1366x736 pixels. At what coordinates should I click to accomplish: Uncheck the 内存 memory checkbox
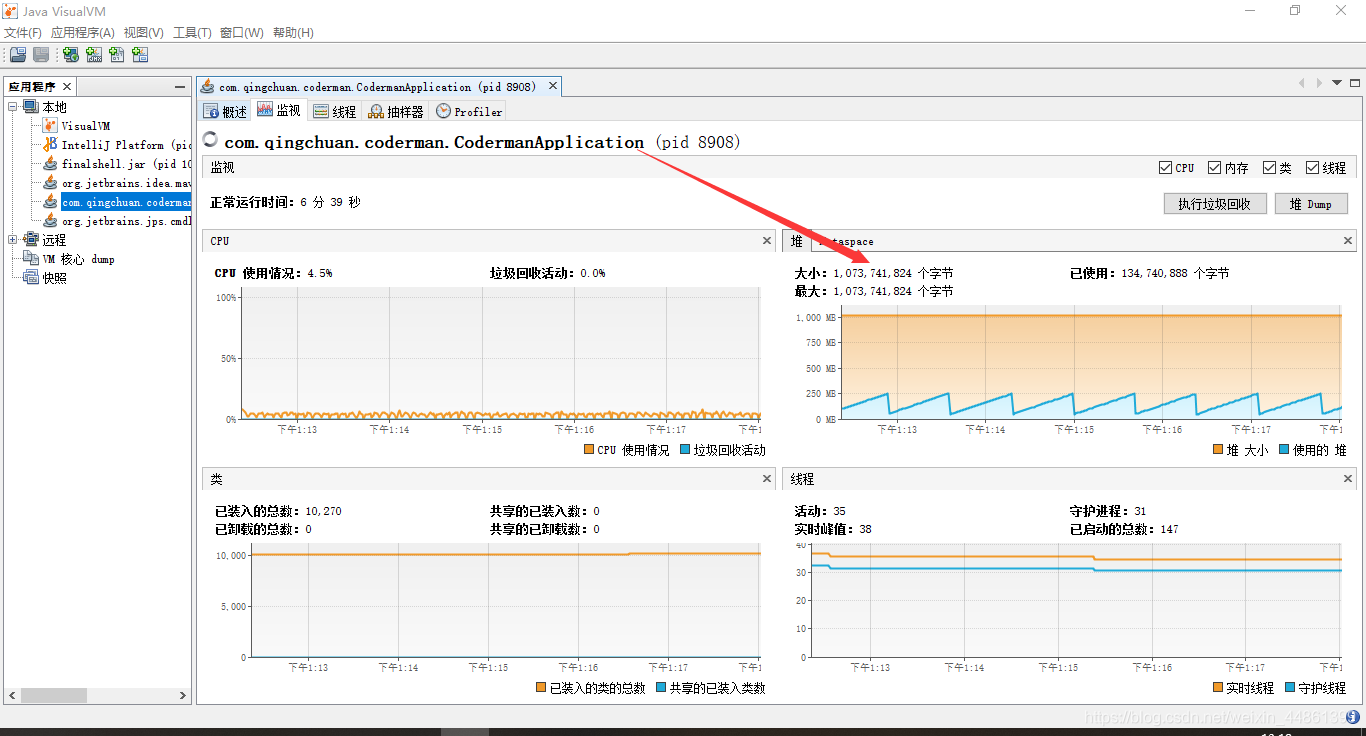click(x=1214, y=168)
